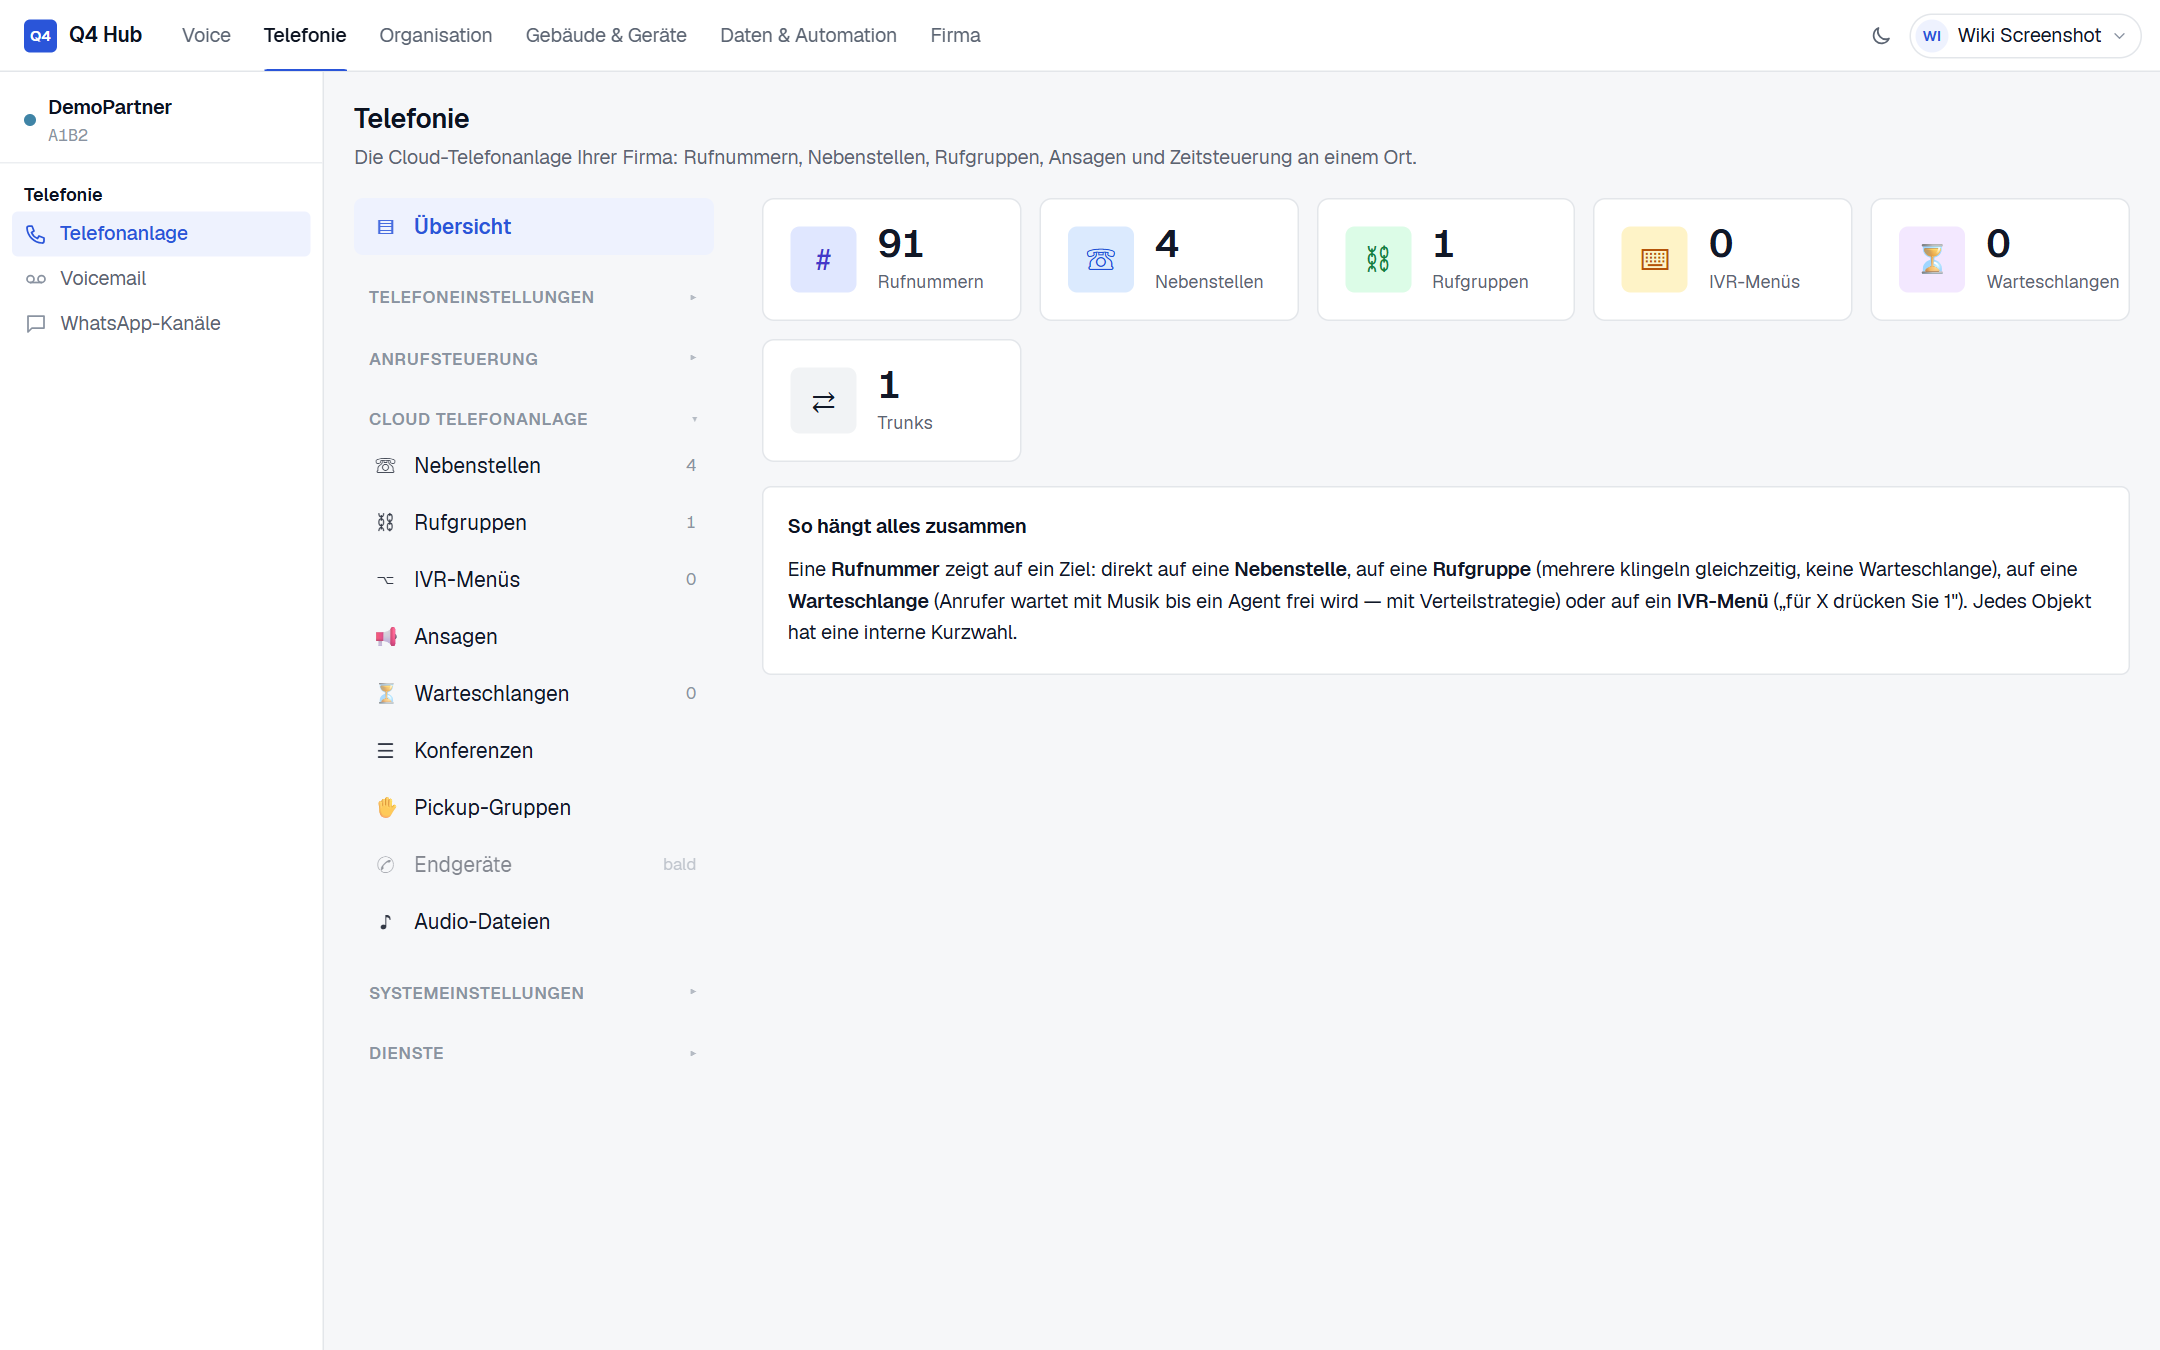
Task: Open the Wiki Screenshot user dropdown
Action: (2025, 36)
